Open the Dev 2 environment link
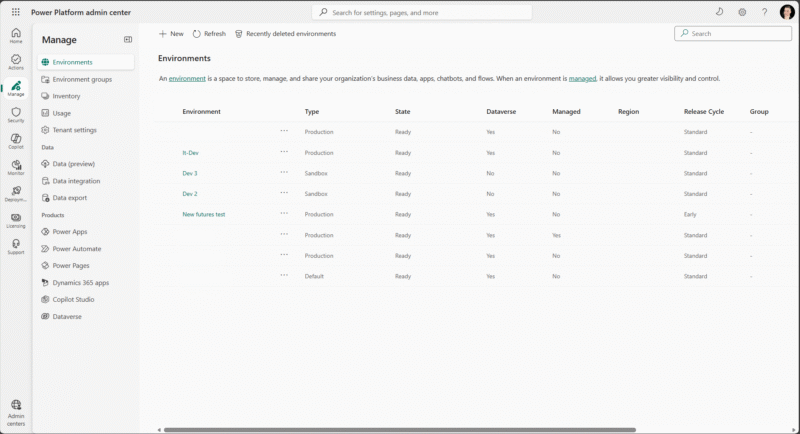The image size is (800, 434). tap(190, 194)
